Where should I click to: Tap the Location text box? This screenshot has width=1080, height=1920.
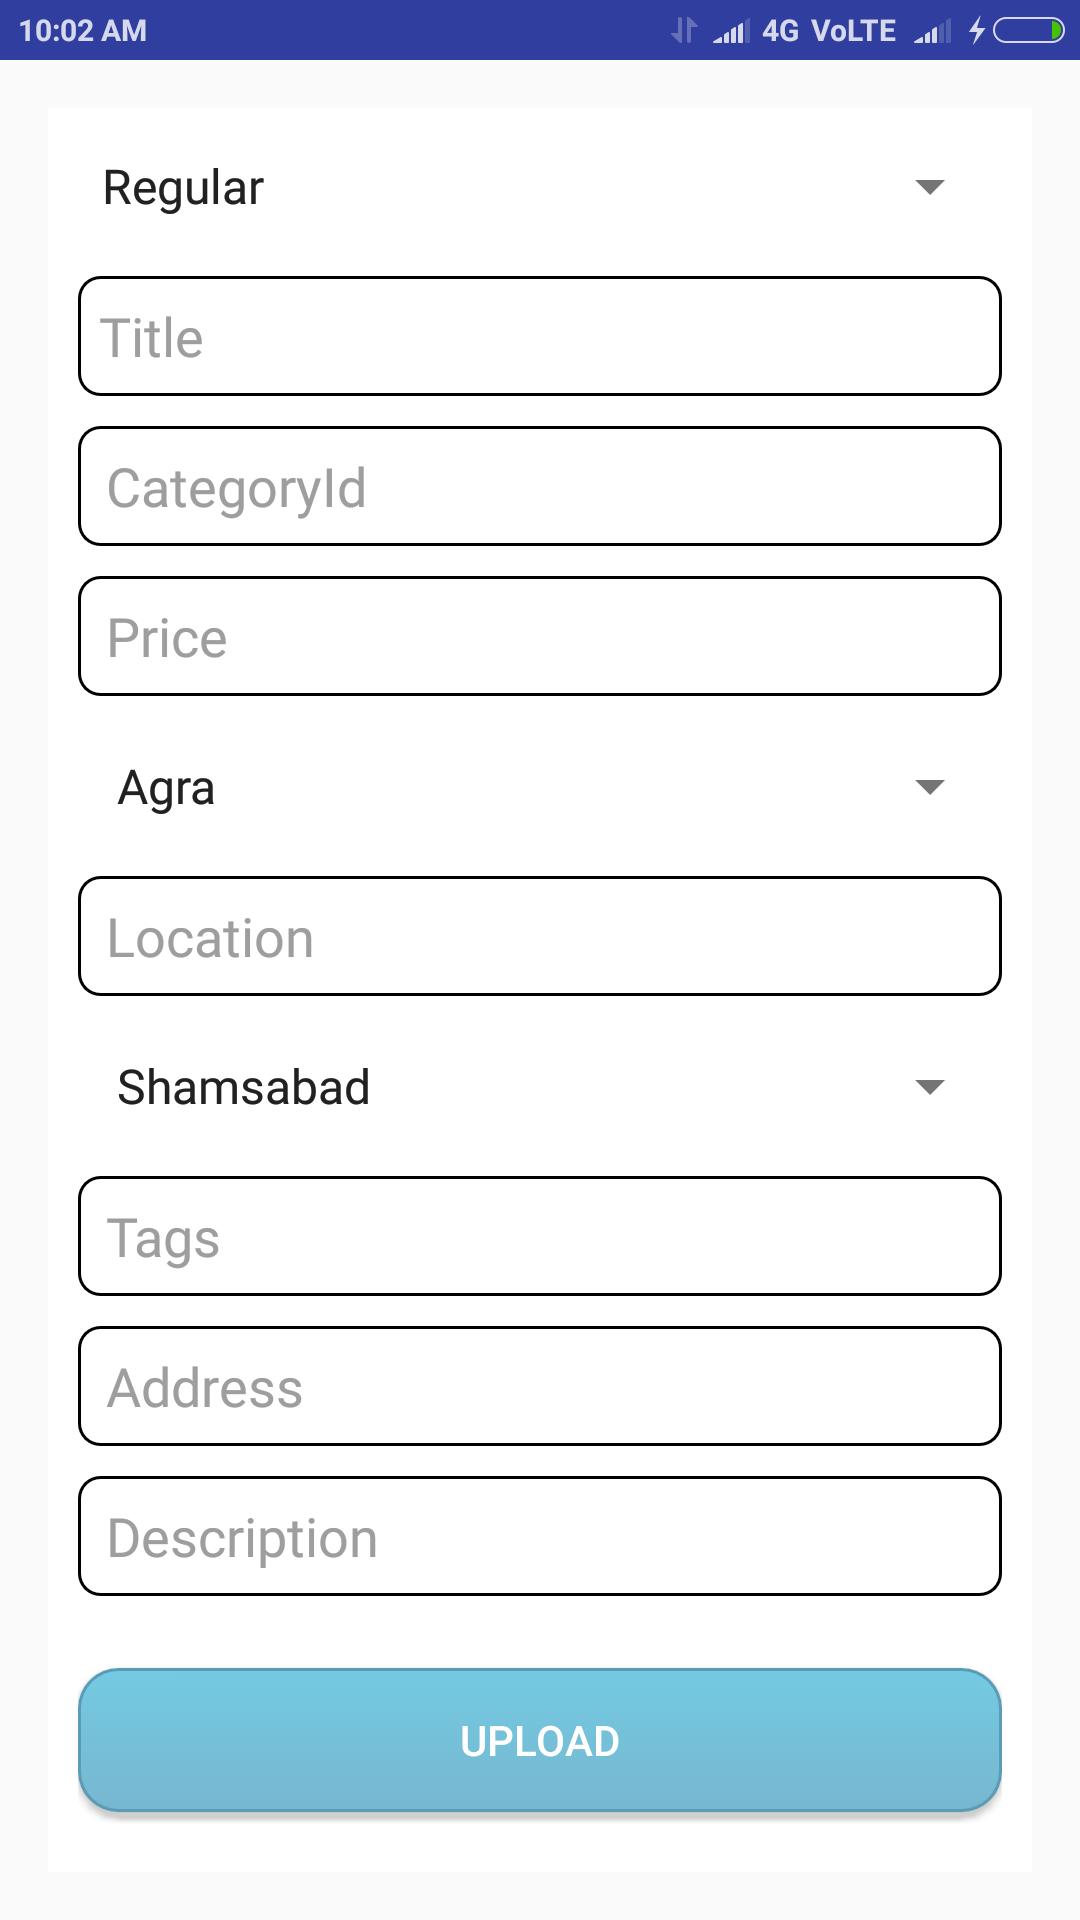(540, 937)
